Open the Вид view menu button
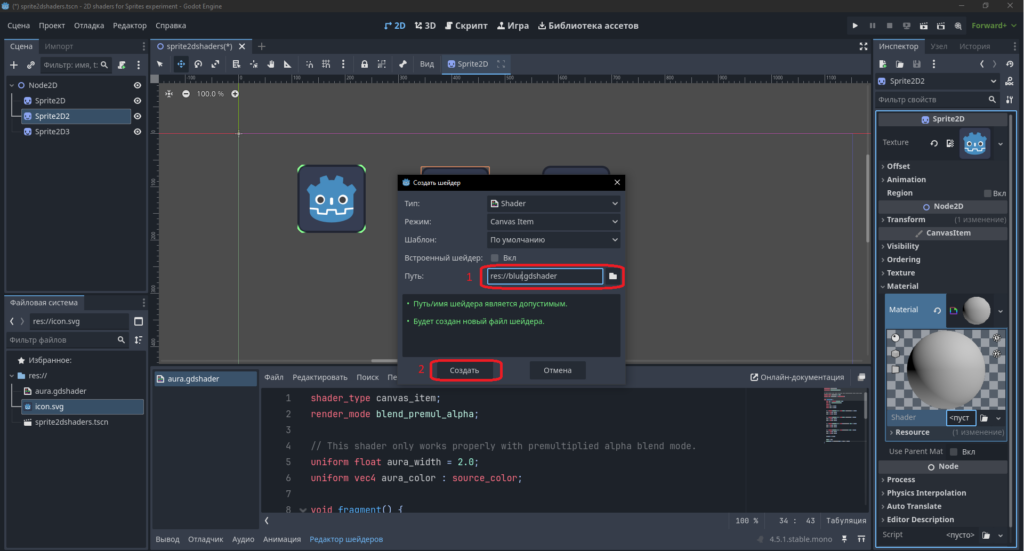1024x551 pixels. (x=426, y=64)
